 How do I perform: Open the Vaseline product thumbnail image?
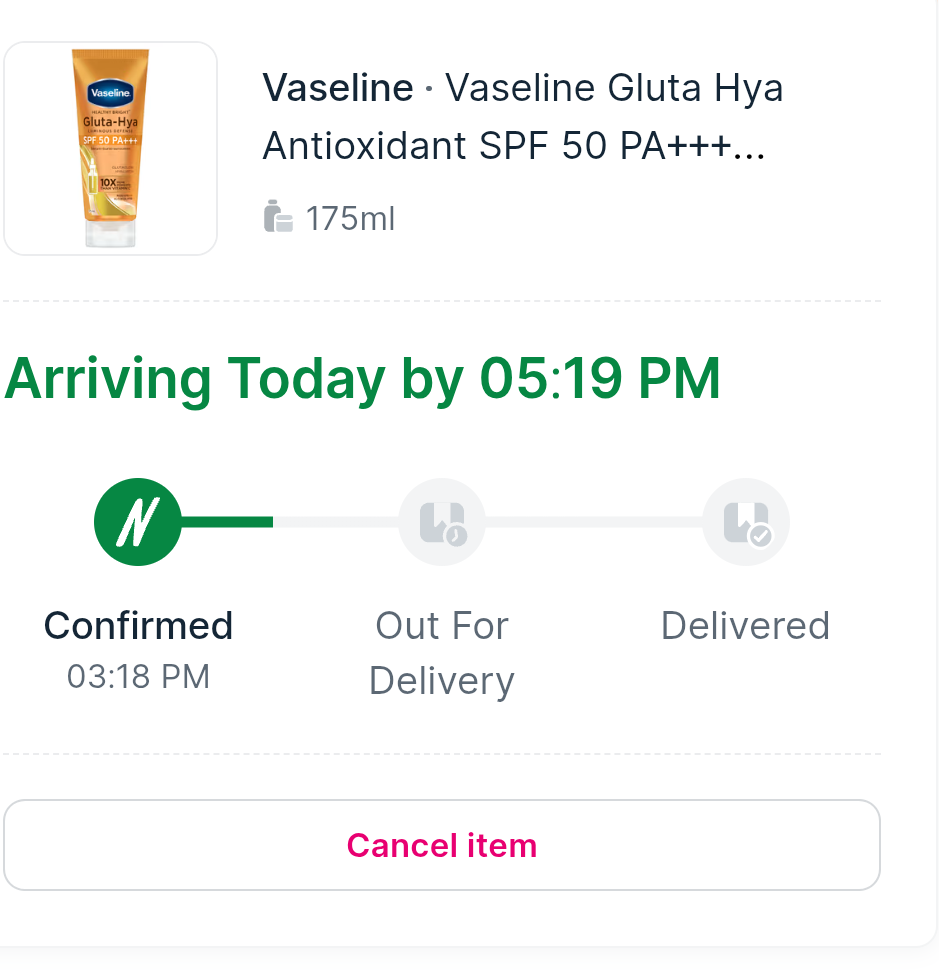coord(110,148)
